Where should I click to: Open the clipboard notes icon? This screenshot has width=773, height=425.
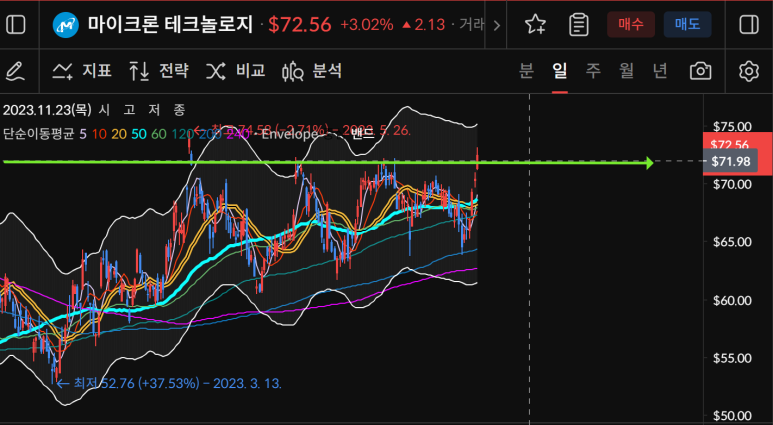pos(578,25)
